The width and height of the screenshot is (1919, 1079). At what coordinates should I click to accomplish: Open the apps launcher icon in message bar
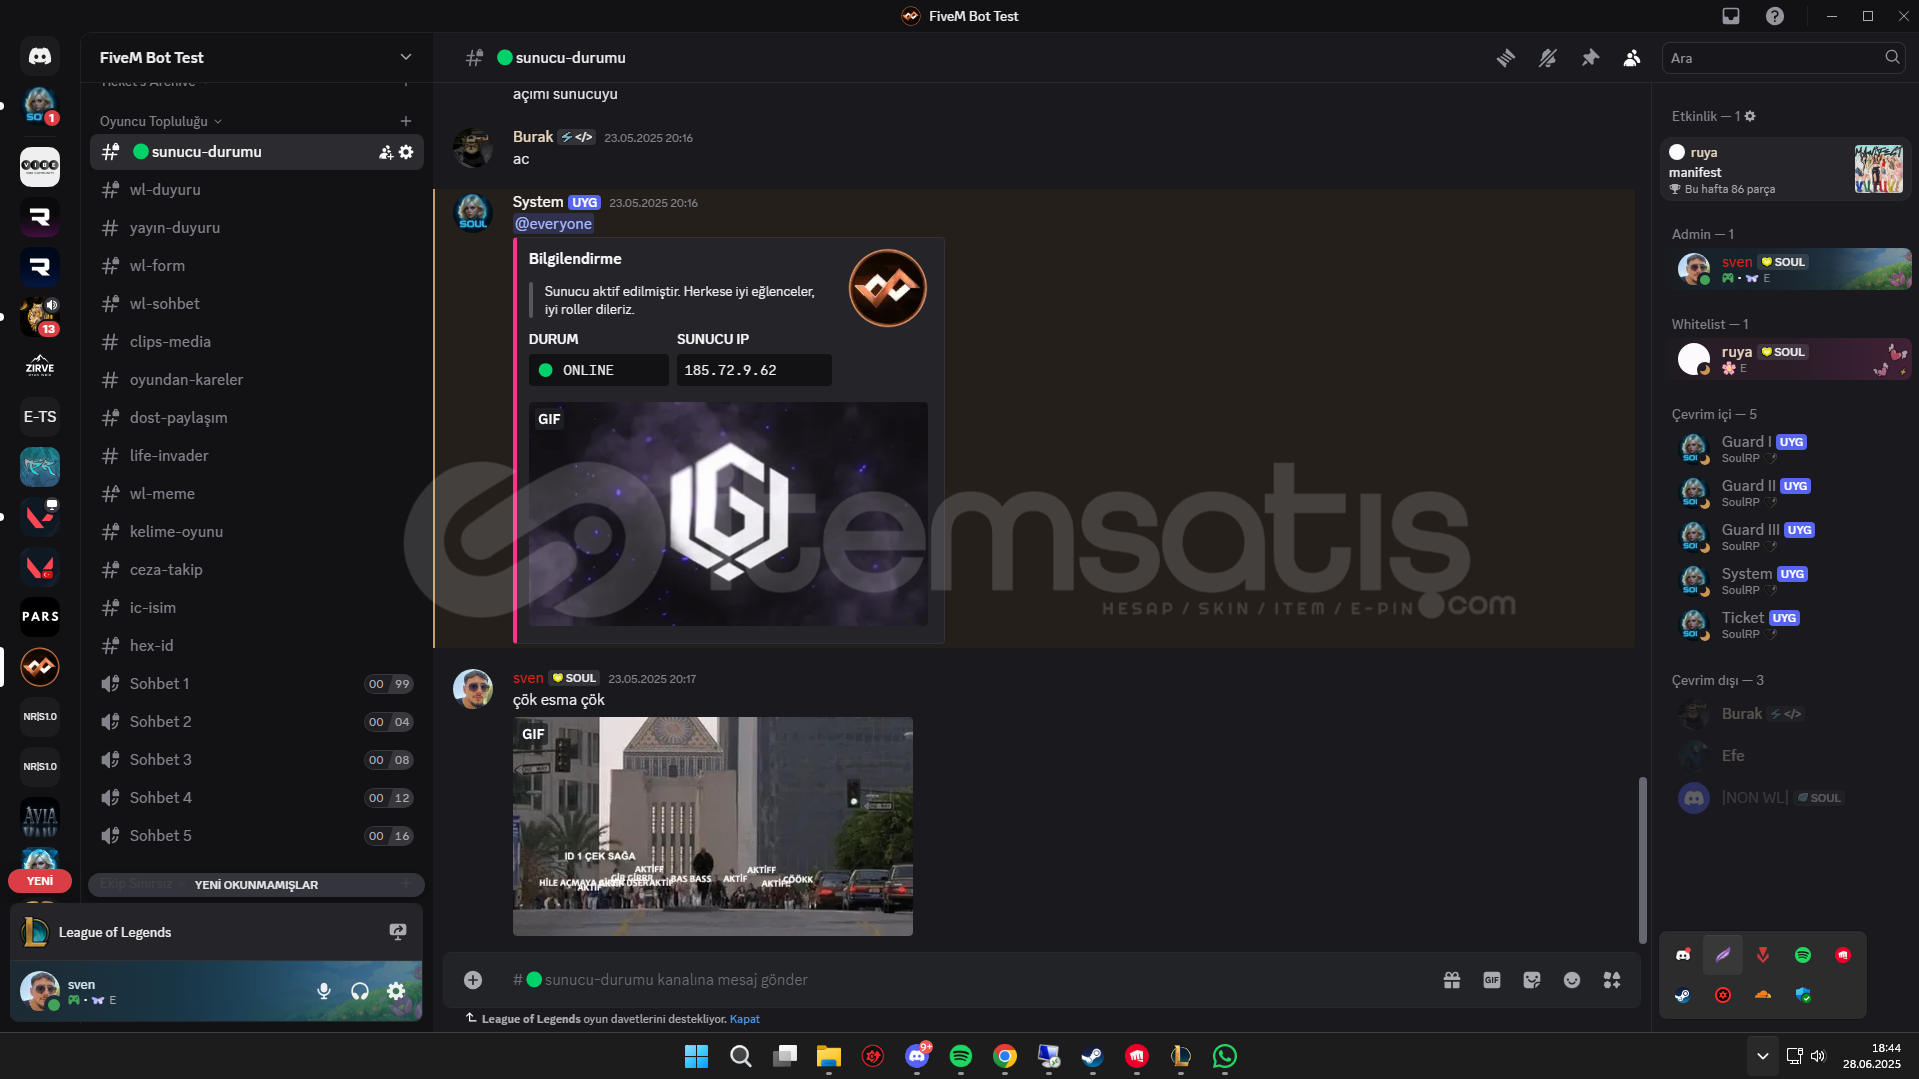point(1612,980)
